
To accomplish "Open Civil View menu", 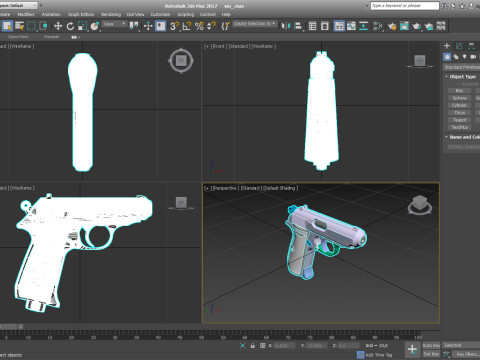I will coord(135,14).
